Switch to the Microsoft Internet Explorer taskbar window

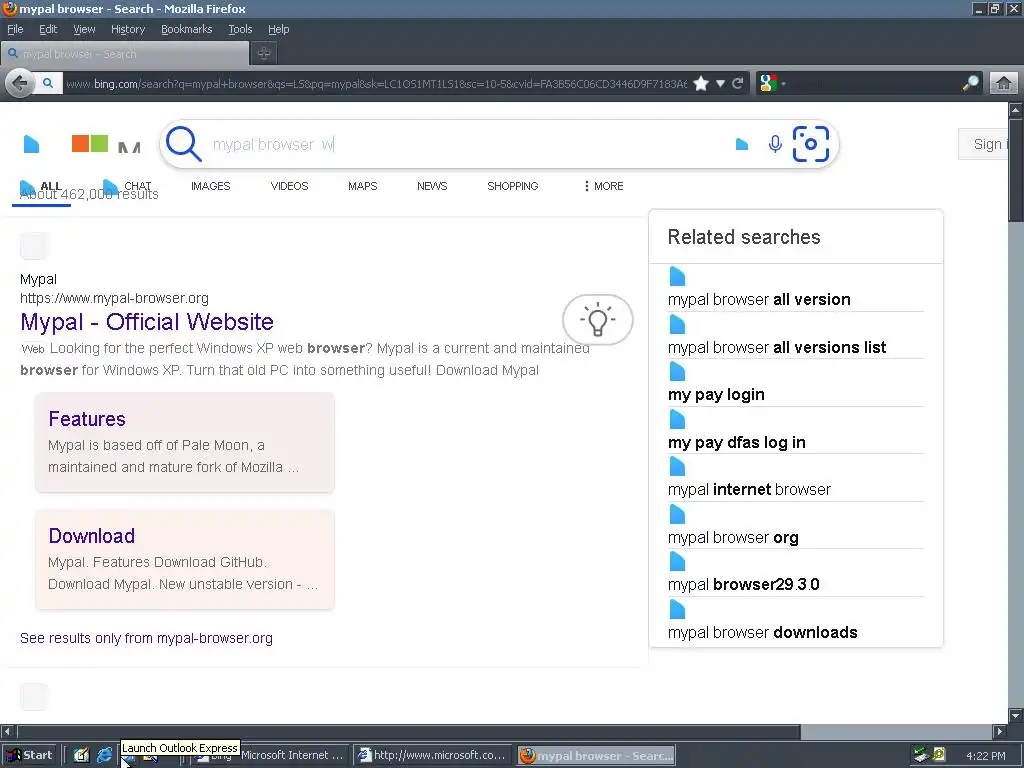point(269,756)
